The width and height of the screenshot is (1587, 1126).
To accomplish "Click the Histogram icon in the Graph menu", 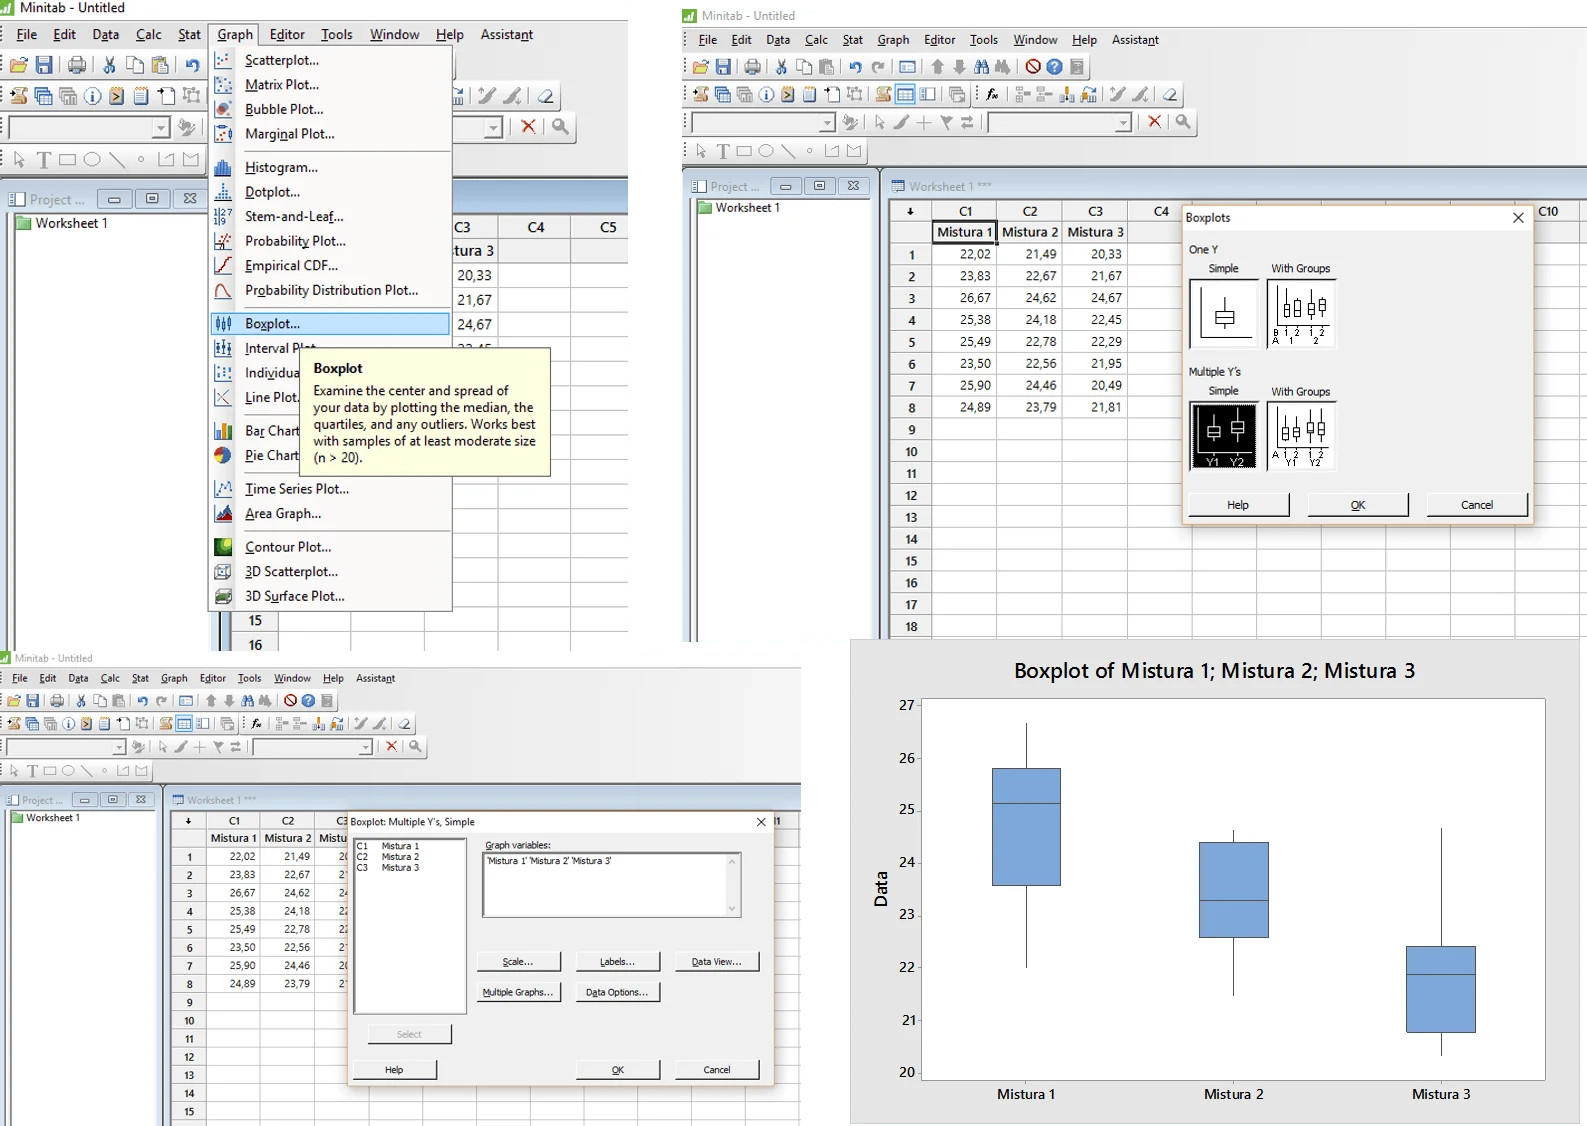I will 223,168.
